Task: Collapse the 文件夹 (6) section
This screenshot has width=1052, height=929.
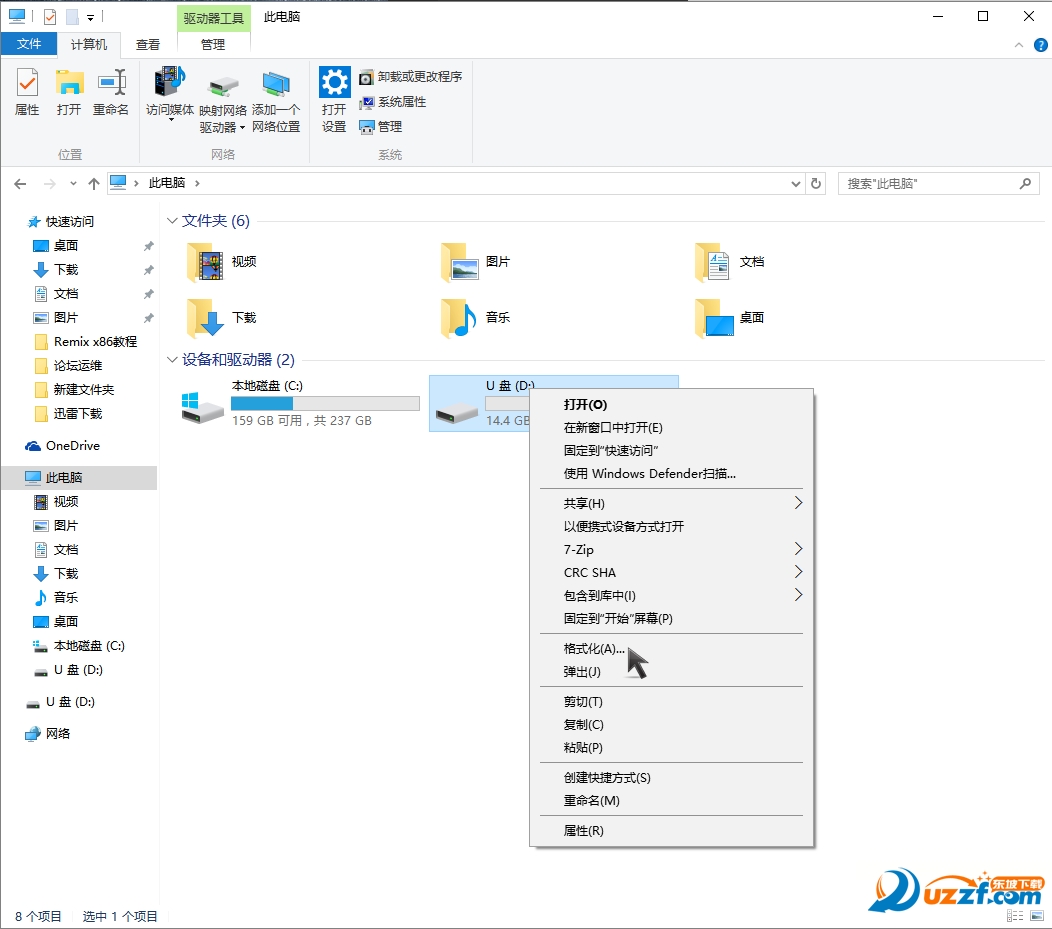Action: pos(172,221)
